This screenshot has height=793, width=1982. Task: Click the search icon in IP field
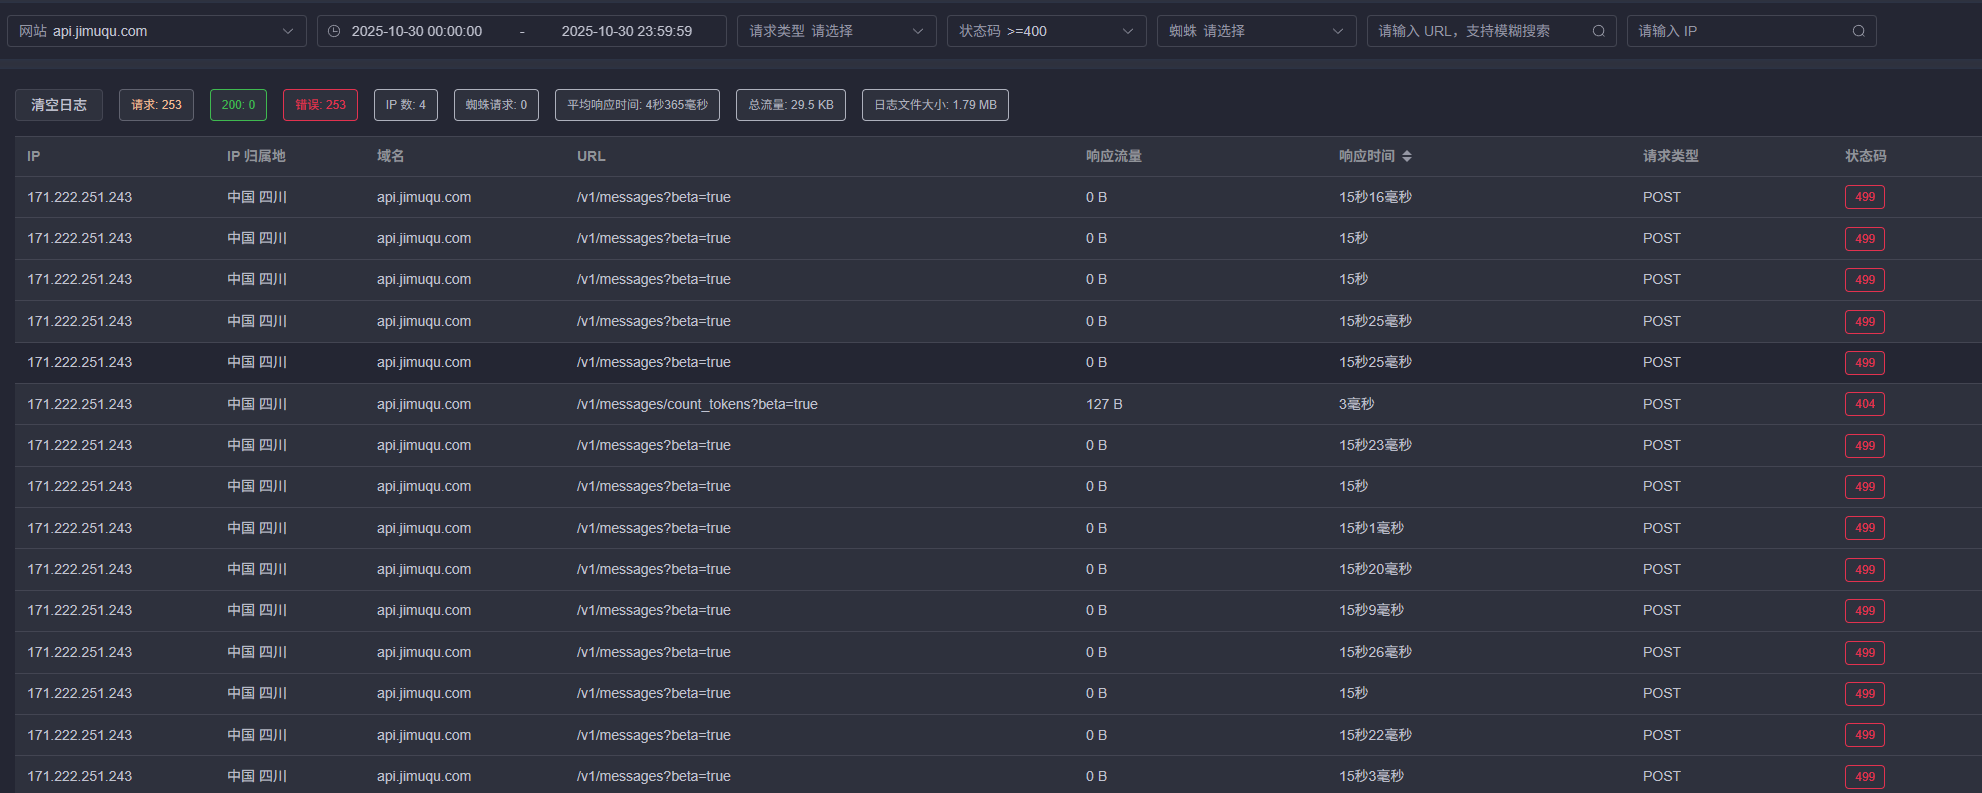(1858, 31)
